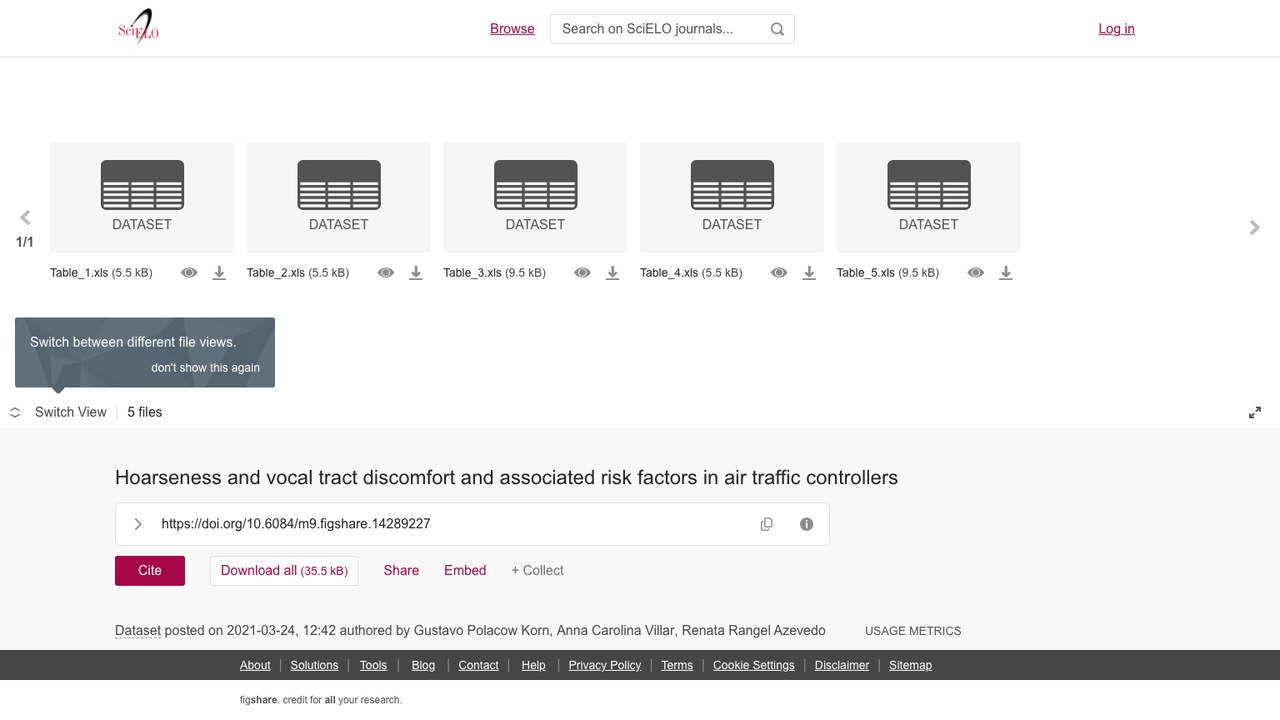
Task: Download Table_1.xls file
Action: (x=219, y=273)
